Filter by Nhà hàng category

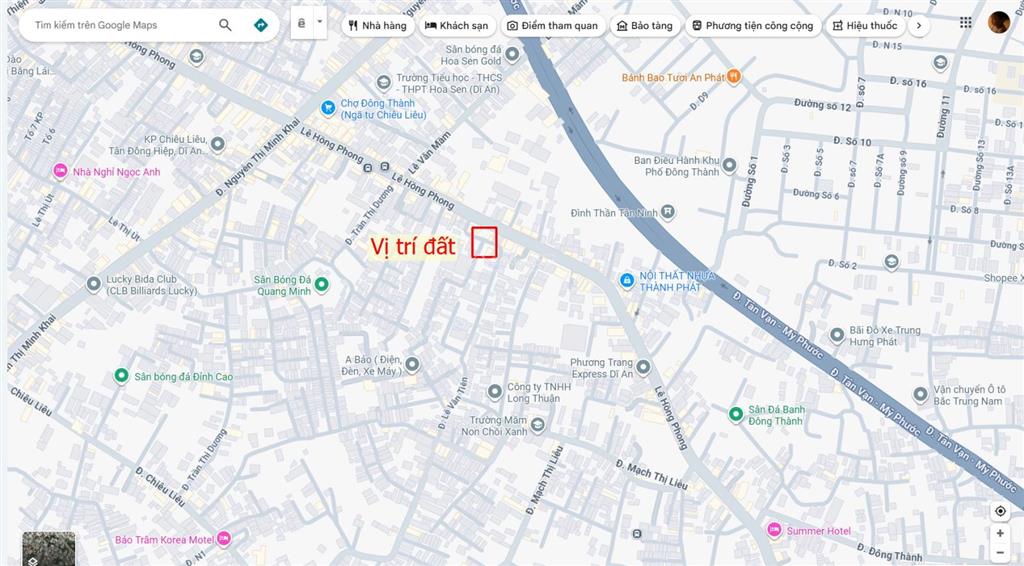(377, 25)
